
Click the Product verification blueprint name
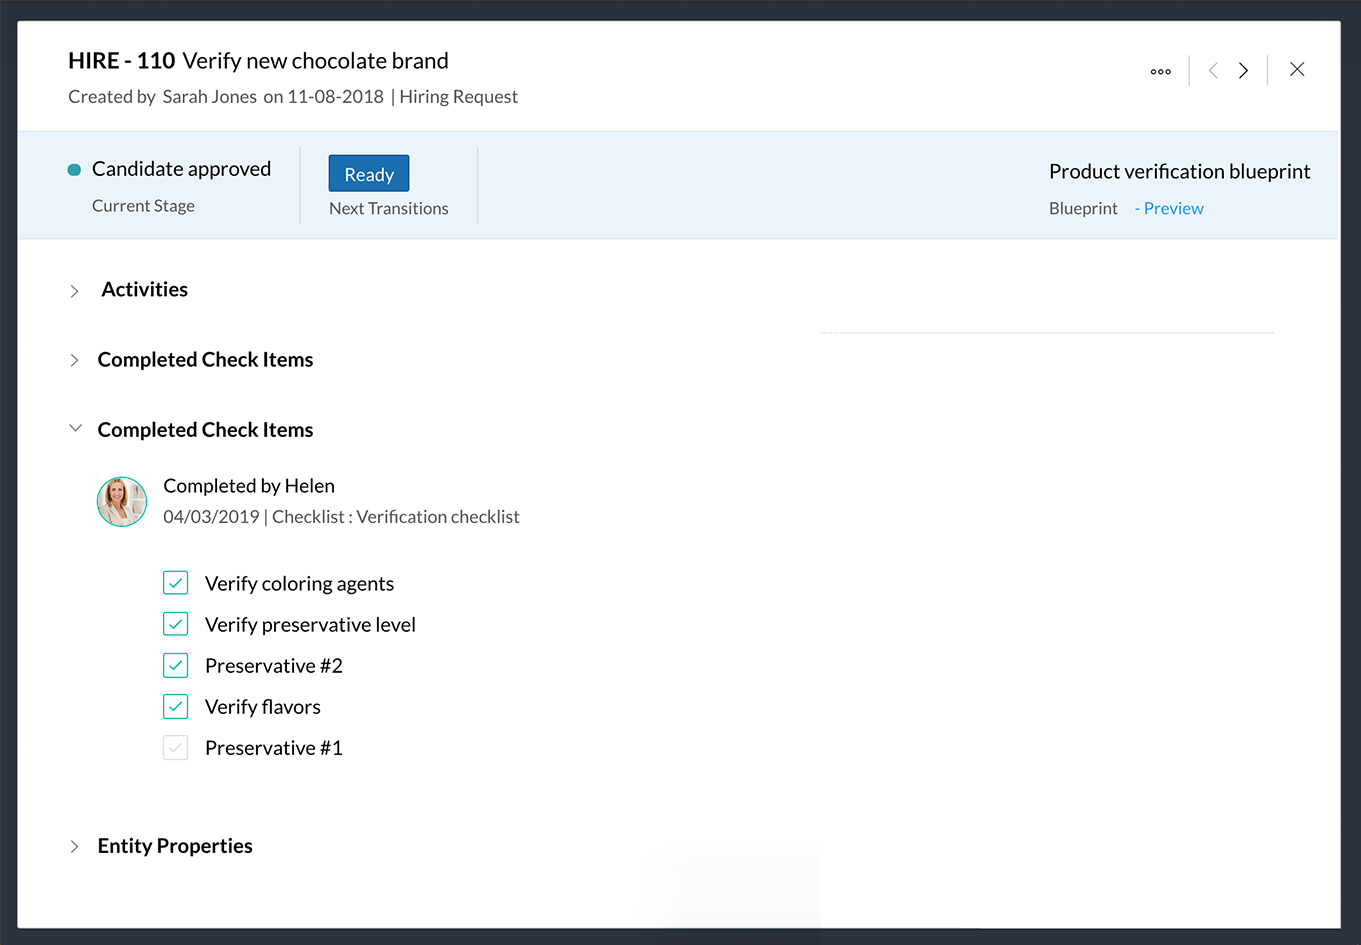[1179, 171]
